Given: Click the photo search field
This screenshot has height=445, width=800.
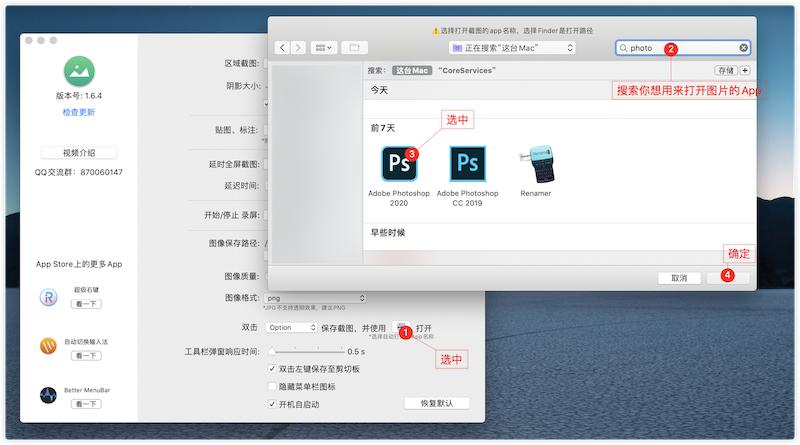Looking at the screenshot, I should pos(683,48).
